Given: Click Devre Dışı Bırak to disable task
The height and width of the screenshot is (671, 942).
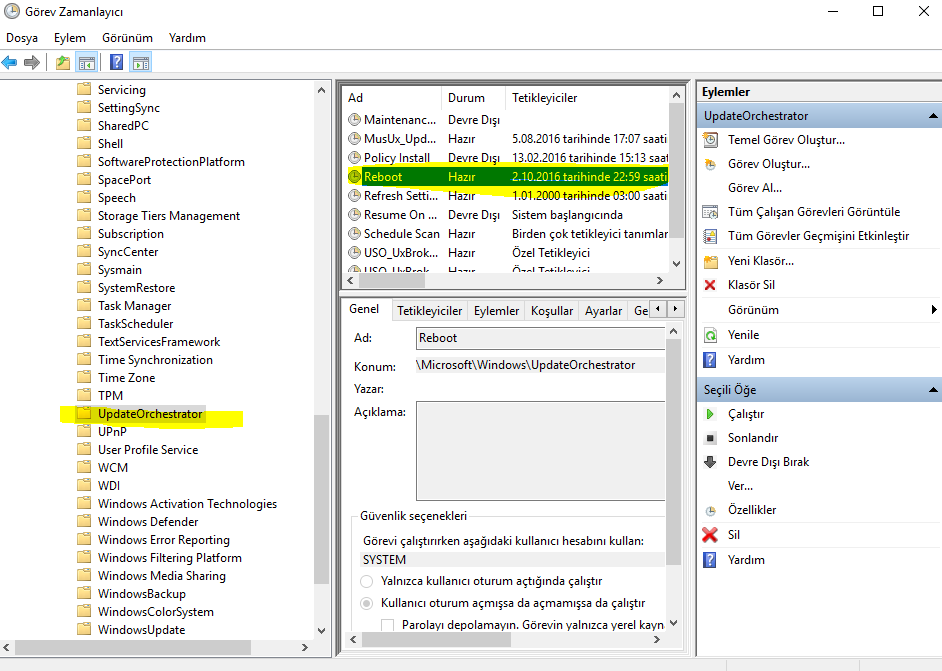Looking at the screenshot, I should point(768,462).
